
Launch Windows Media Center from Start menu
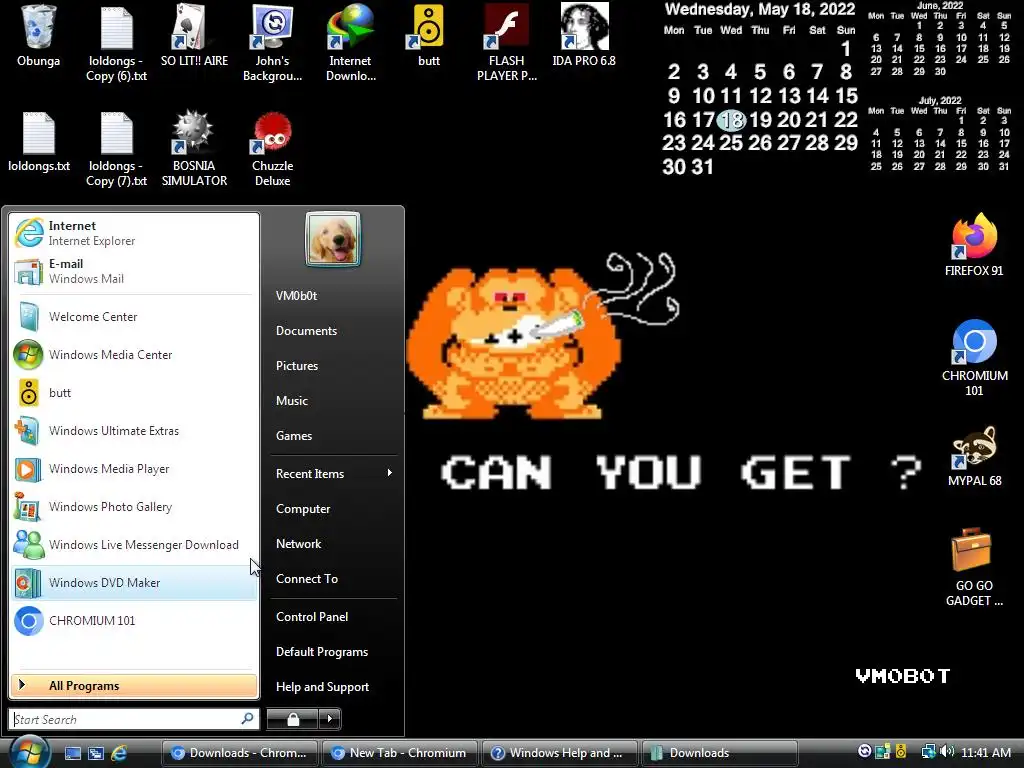pos(134,355)
